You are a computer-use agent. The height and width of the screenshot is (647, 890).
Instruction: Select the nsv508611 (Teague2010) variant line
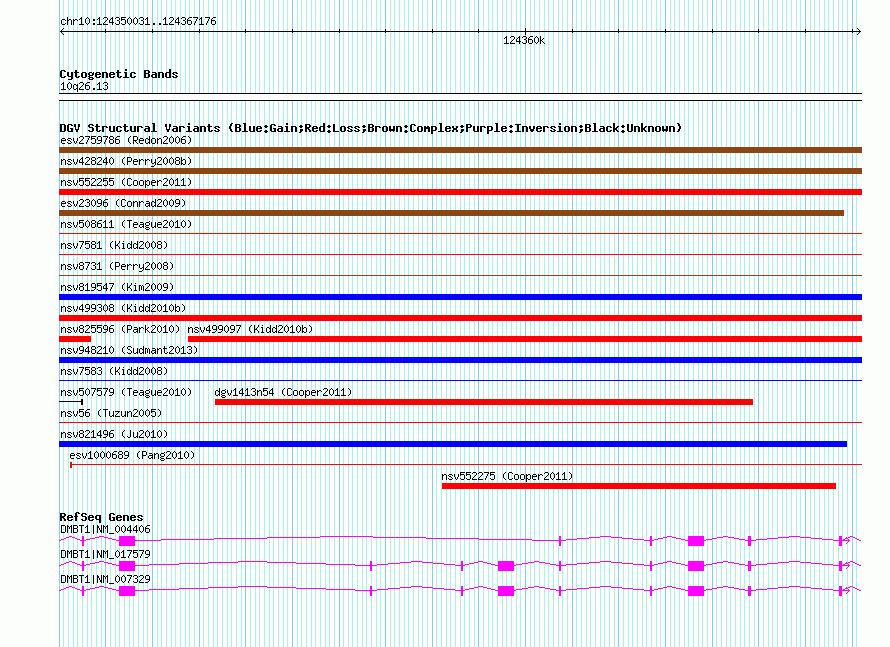[460, 234]
